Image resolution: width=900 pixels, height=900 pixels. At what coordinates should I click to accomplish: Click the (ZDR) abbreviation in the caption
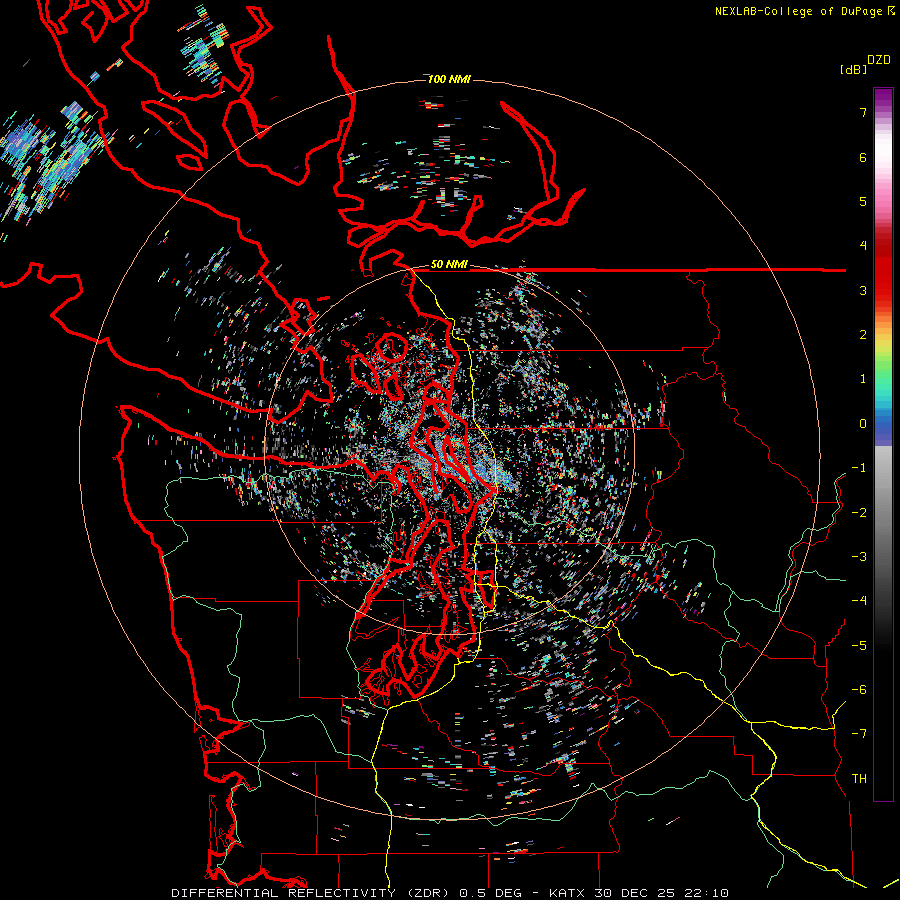427,893
